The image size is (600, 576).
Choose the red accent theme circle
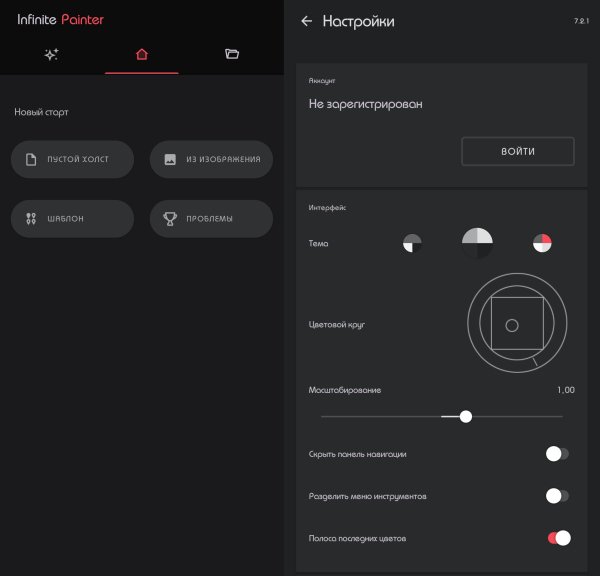tap(542, 243)
